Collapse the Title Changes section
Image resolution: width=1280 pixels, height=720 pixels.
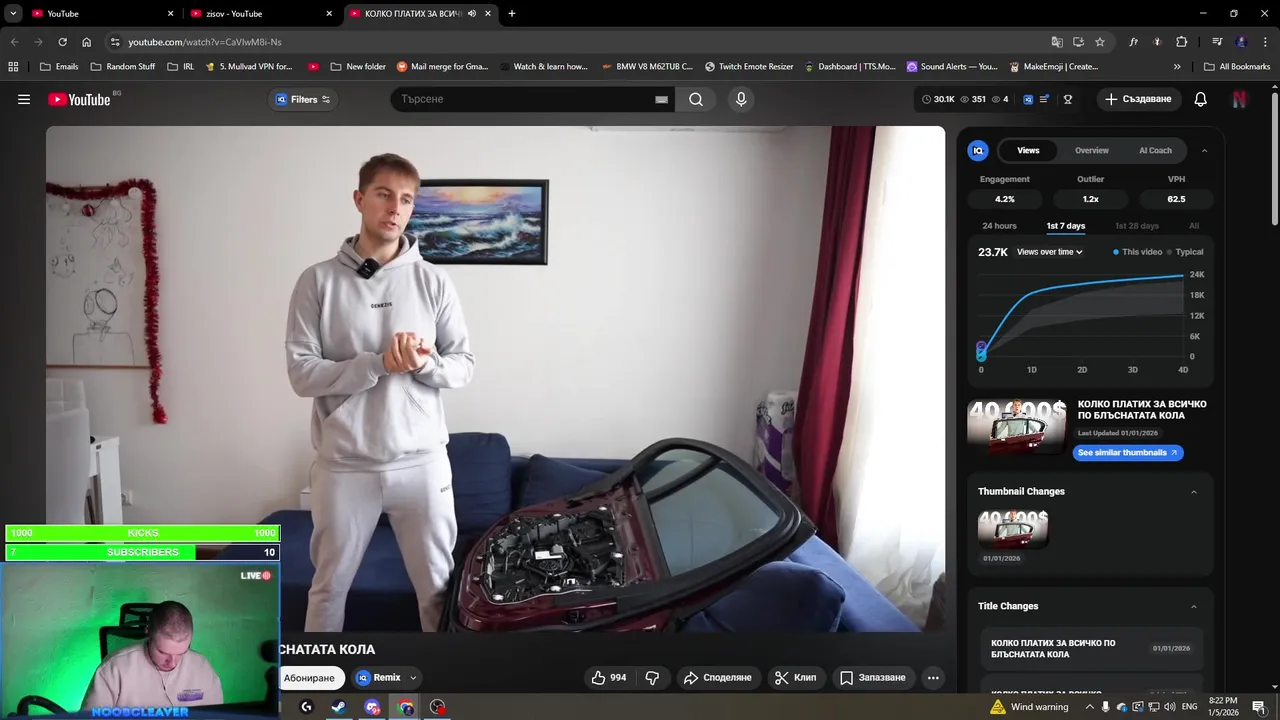[1194, 607]
